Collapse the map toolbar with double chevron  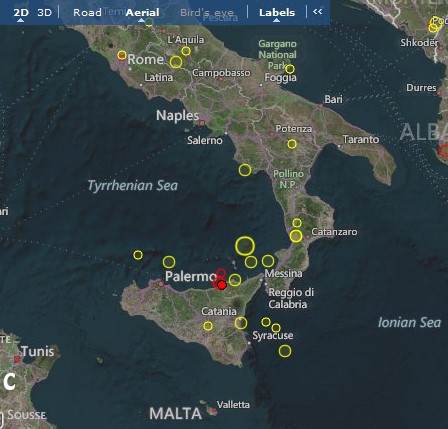[318, 12]
